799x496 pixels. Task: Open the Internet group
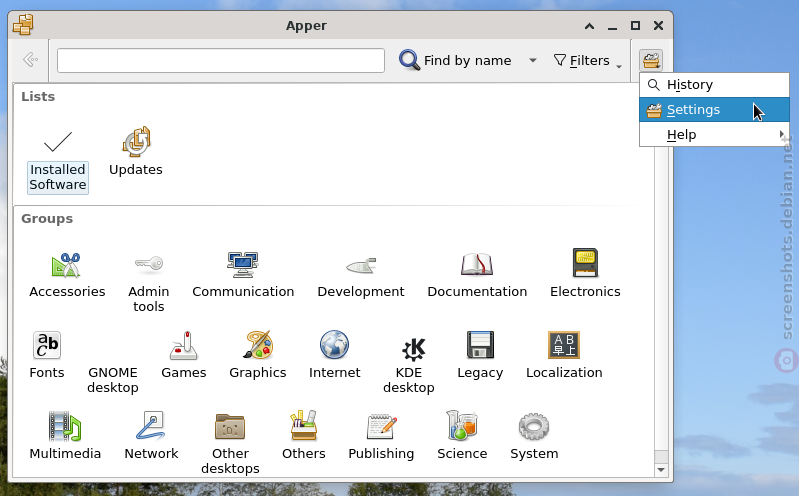334,355
